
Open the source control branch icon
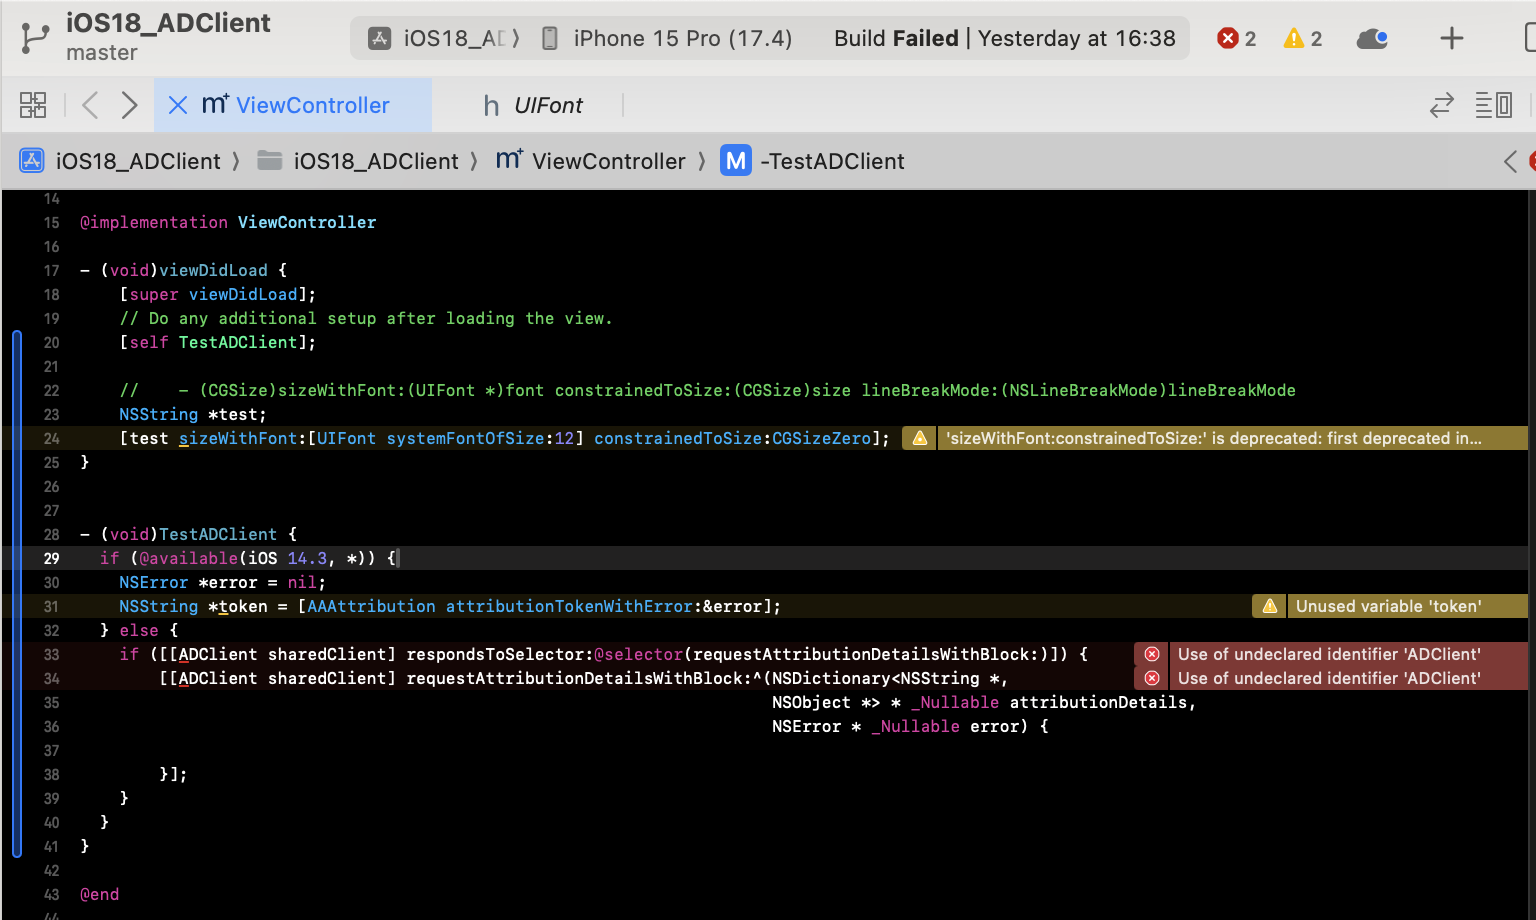[35, 38]
